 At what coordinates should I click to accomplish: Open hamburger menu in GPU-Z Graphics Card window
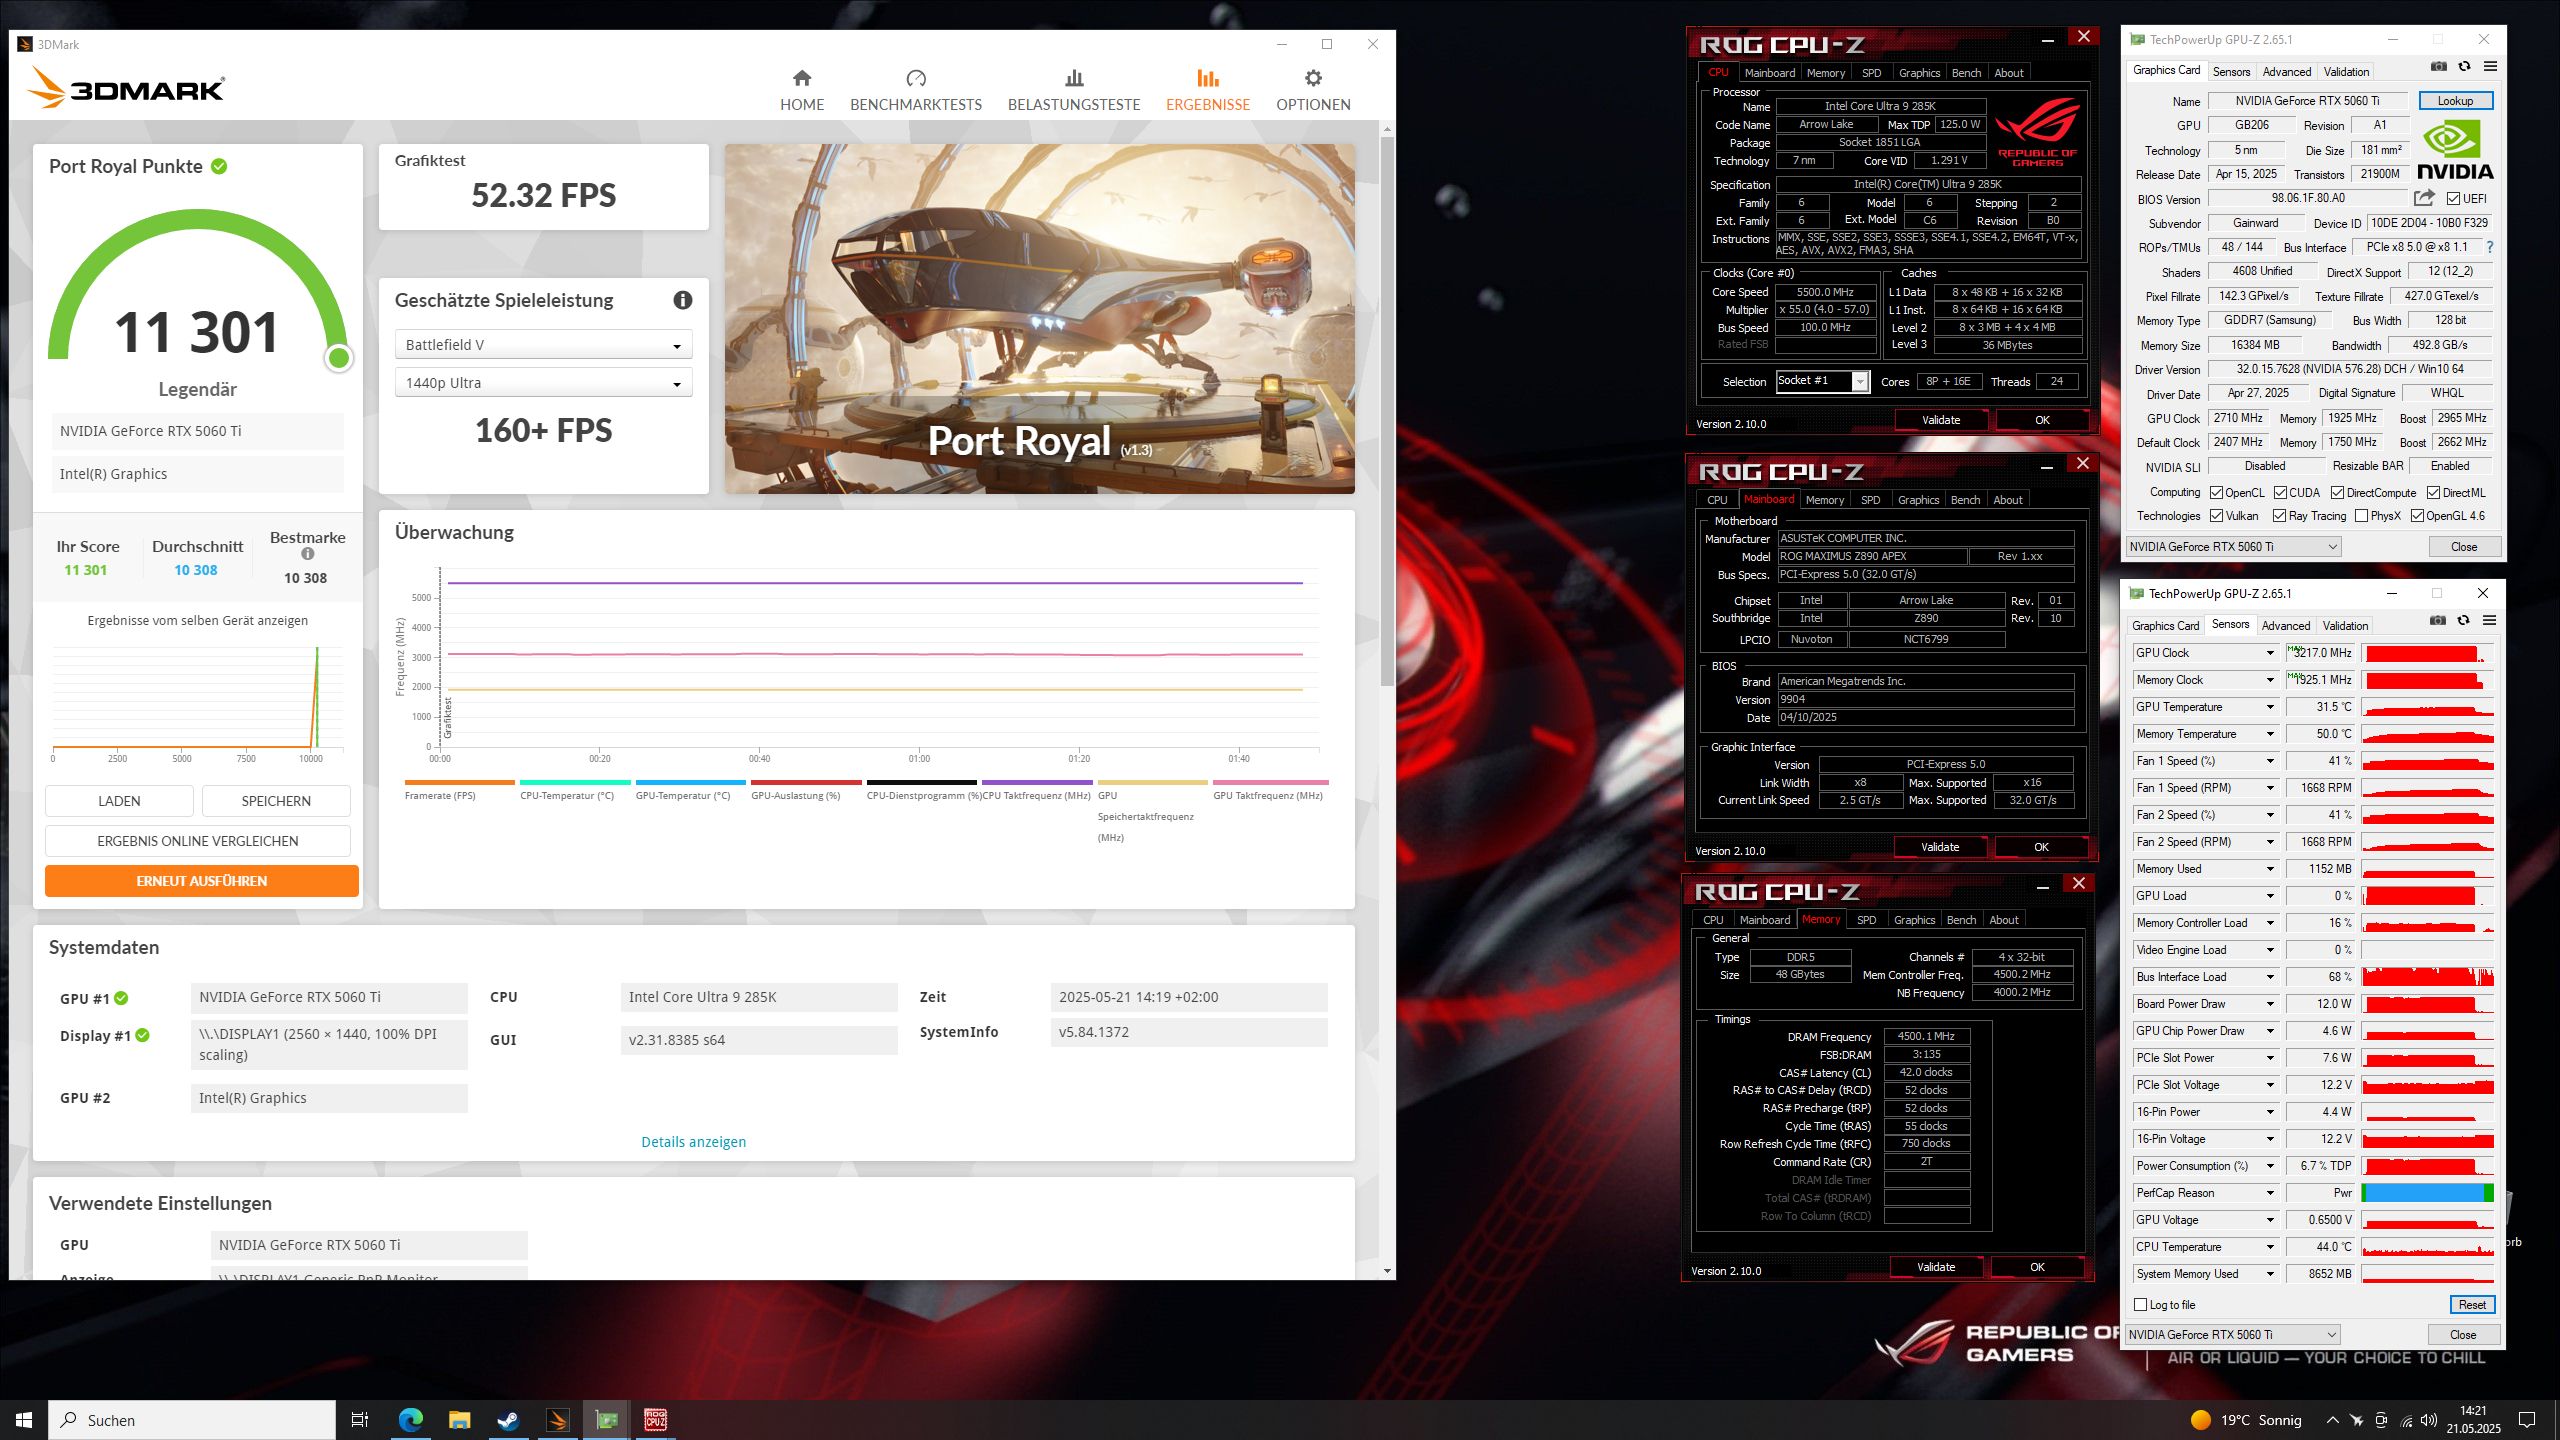coord(2491,66)
